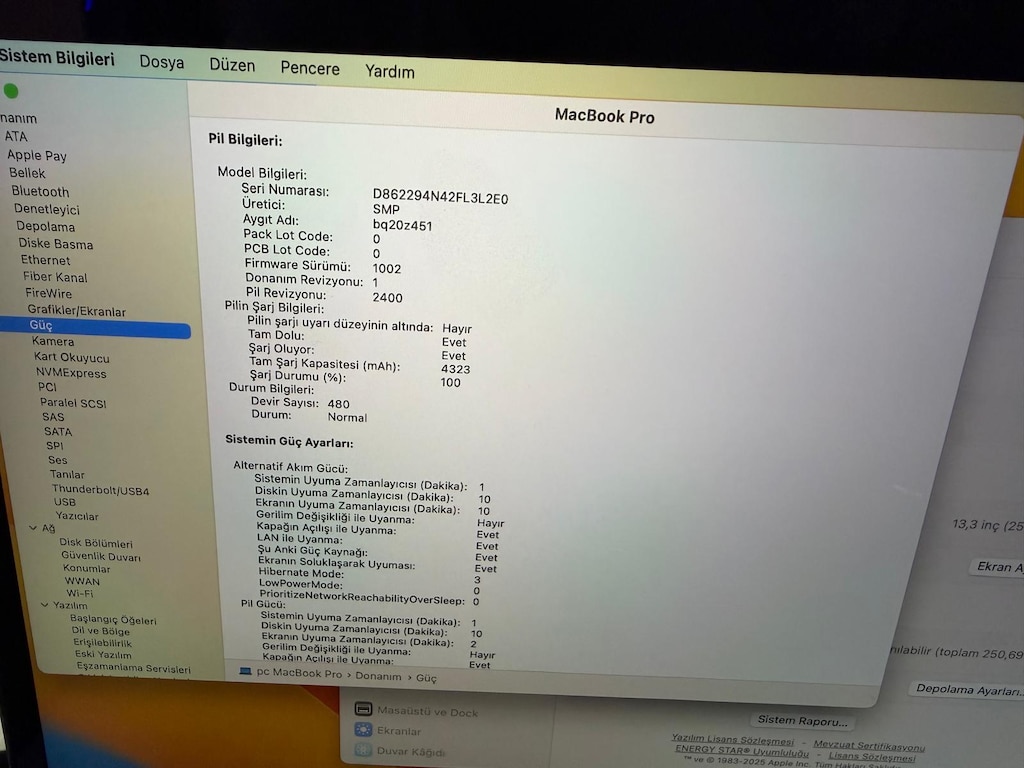Open the Dosya menu
Screen dimensions: 1024x768
pos(161,62)
